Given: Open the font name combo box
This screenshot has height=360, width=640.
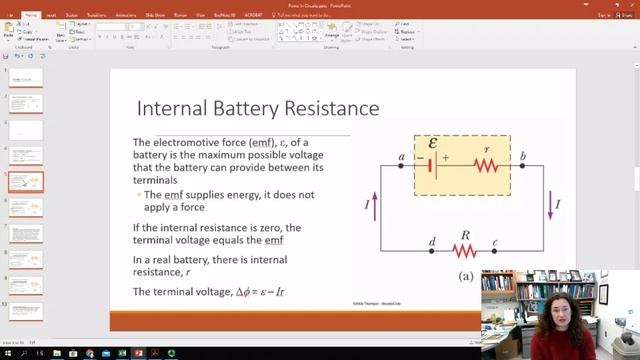Looking at the screenshot, I should coord(111,27).
